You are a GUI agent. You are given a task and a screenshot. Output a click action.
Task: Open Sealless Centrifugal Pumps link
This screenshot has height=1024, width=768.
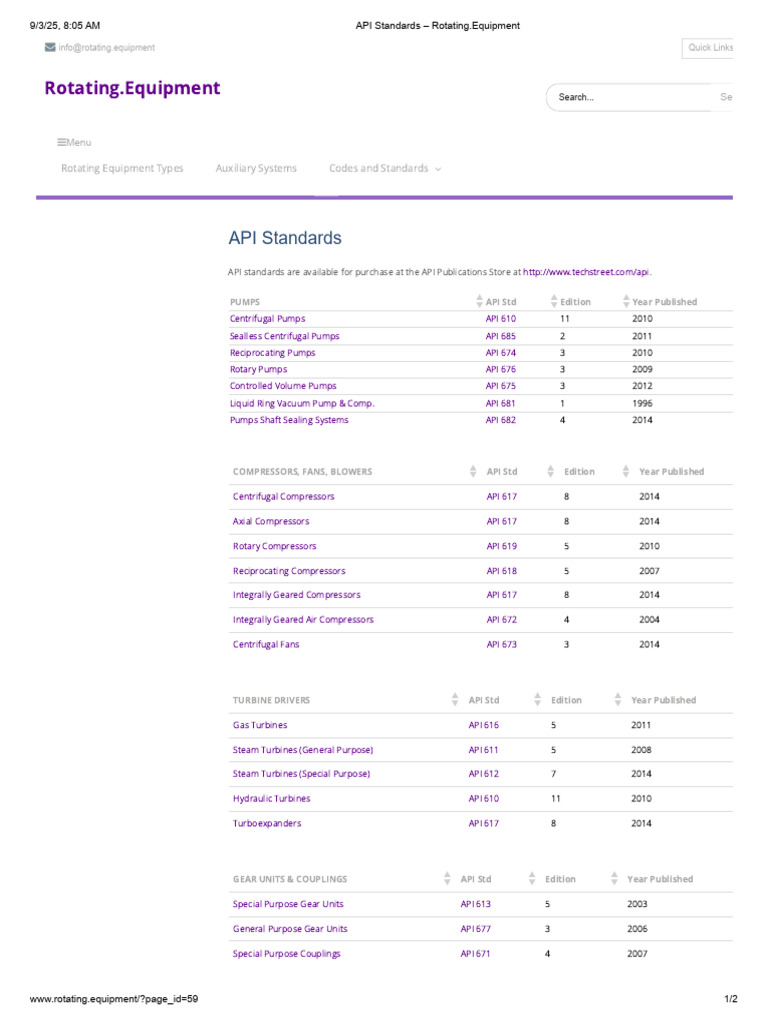pos(284,336)
